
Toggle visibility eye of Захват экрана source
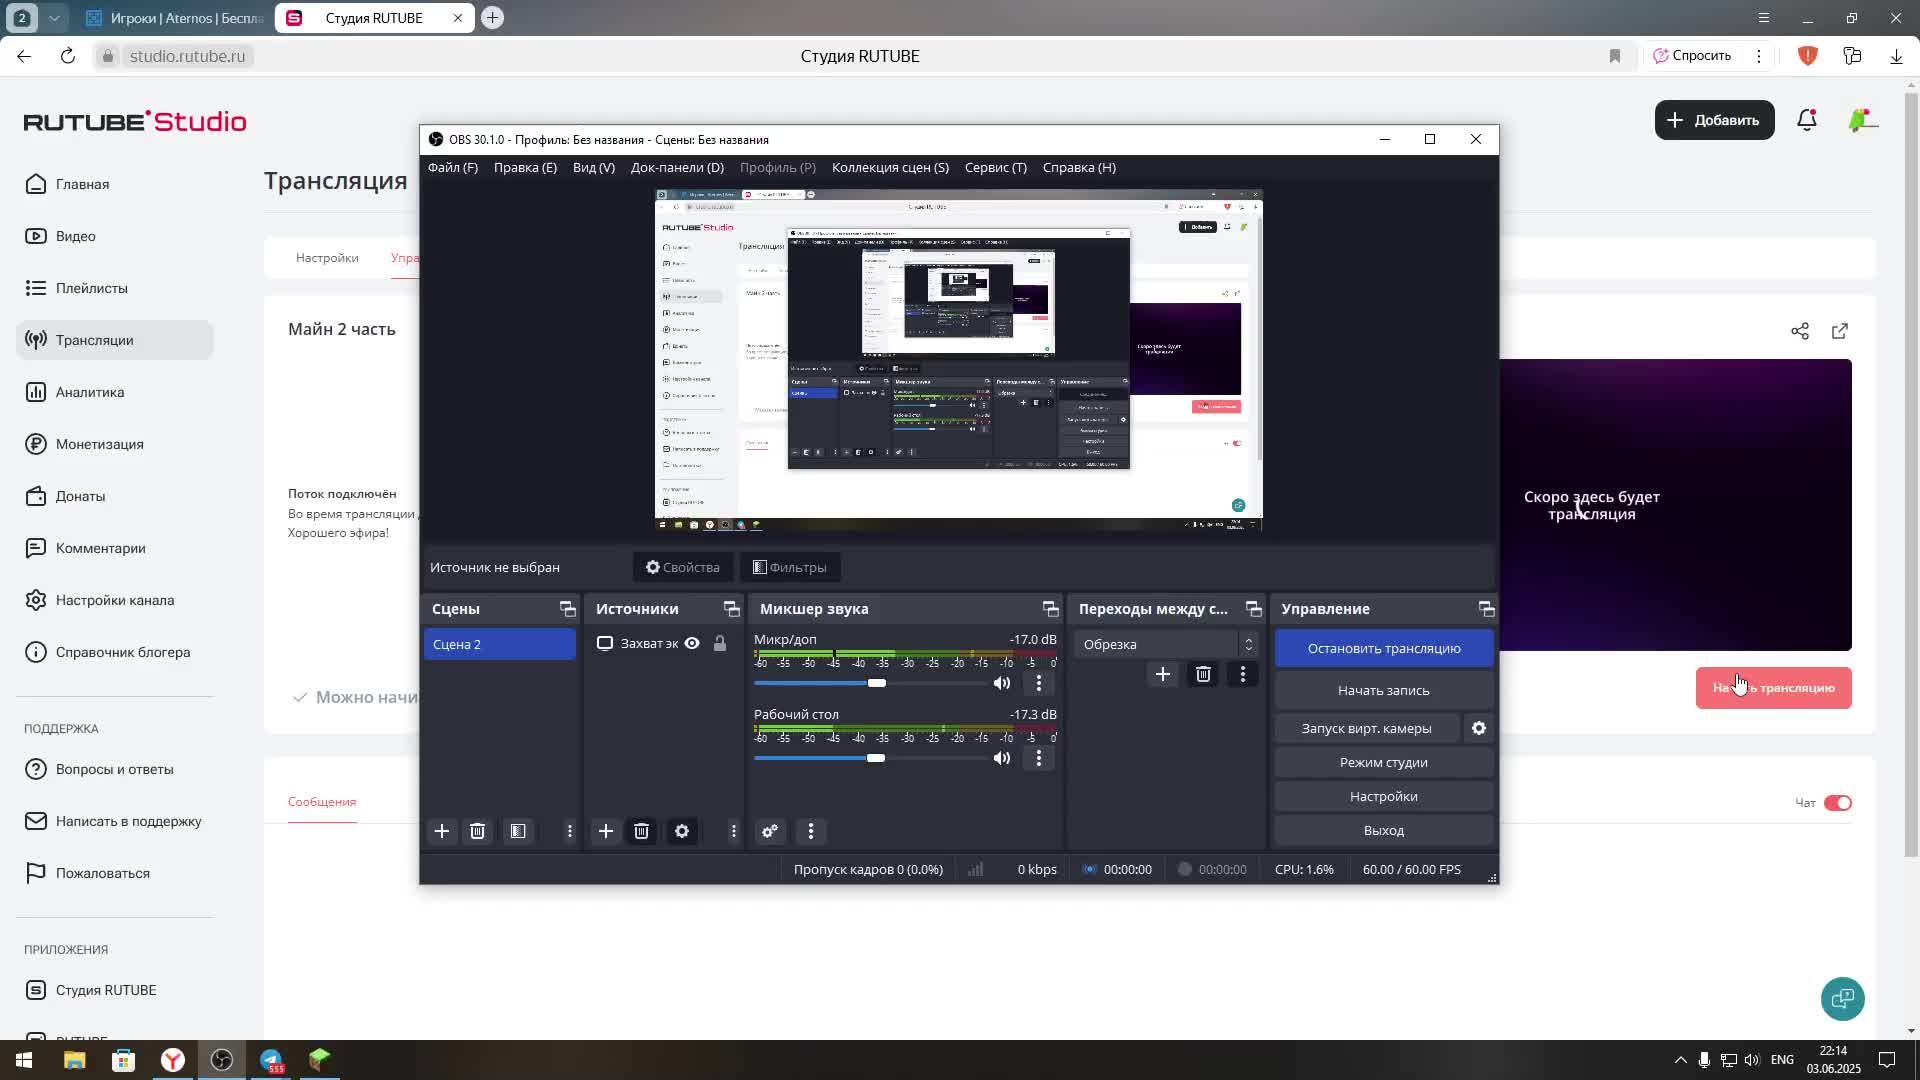point(692,644)
